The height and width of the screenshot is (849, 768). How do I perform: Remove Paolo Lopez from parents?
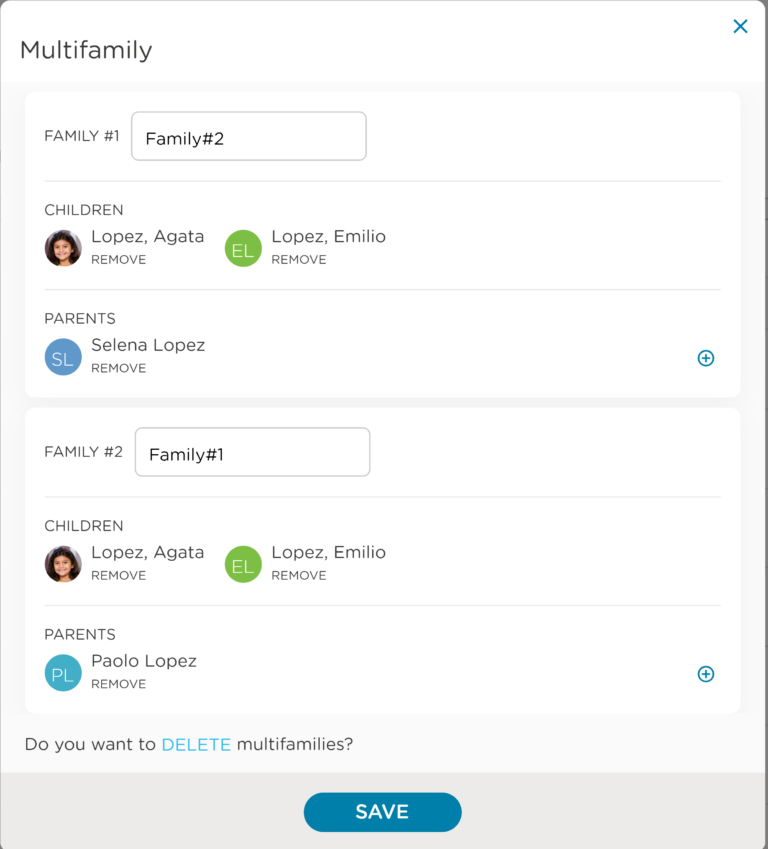pyautogui.click(x=118, y=685)
